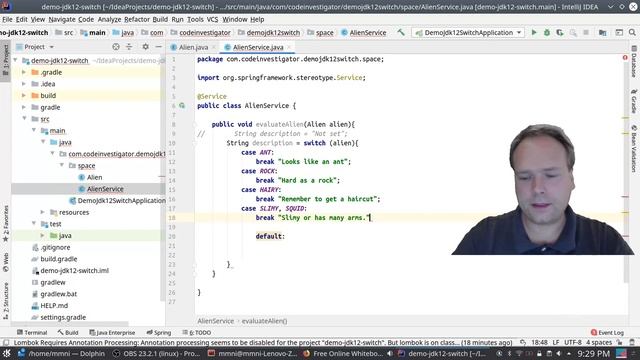Open the VCS menu
The width and height of the screenshot is (640, 360).
(x=212, y=19)
